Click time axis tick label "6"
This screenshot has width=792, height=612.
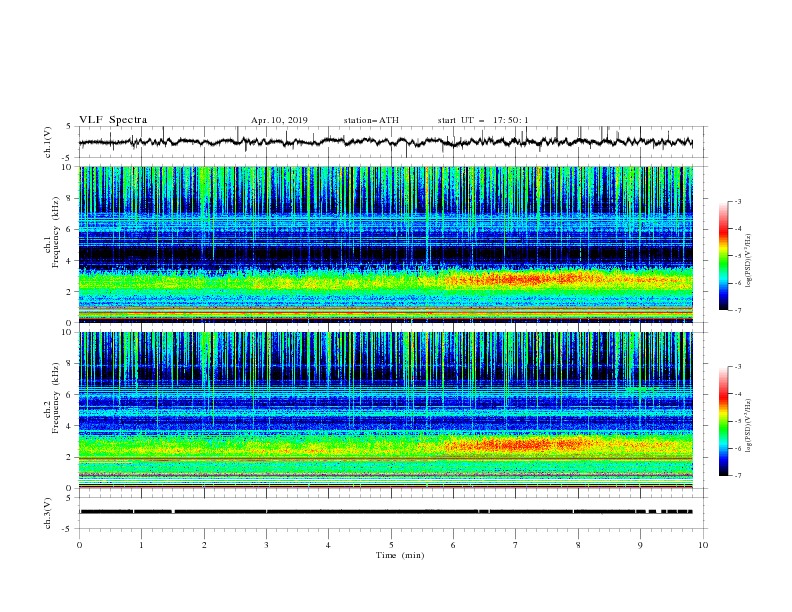tap(453, 545)
